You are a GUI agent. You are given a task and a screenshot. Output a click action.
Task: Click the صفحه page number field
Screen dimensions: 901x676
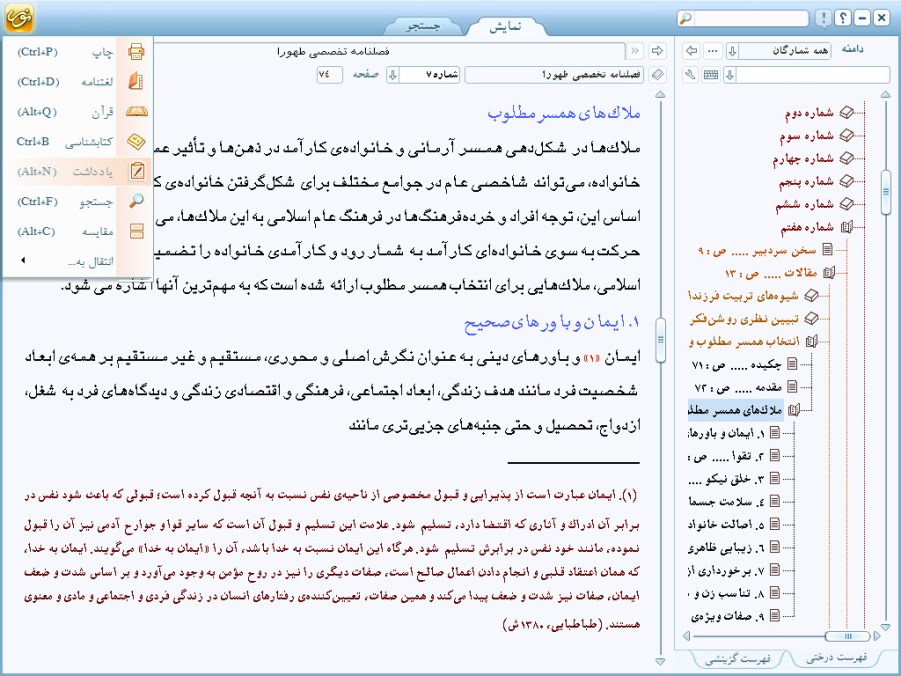(329, 75)
